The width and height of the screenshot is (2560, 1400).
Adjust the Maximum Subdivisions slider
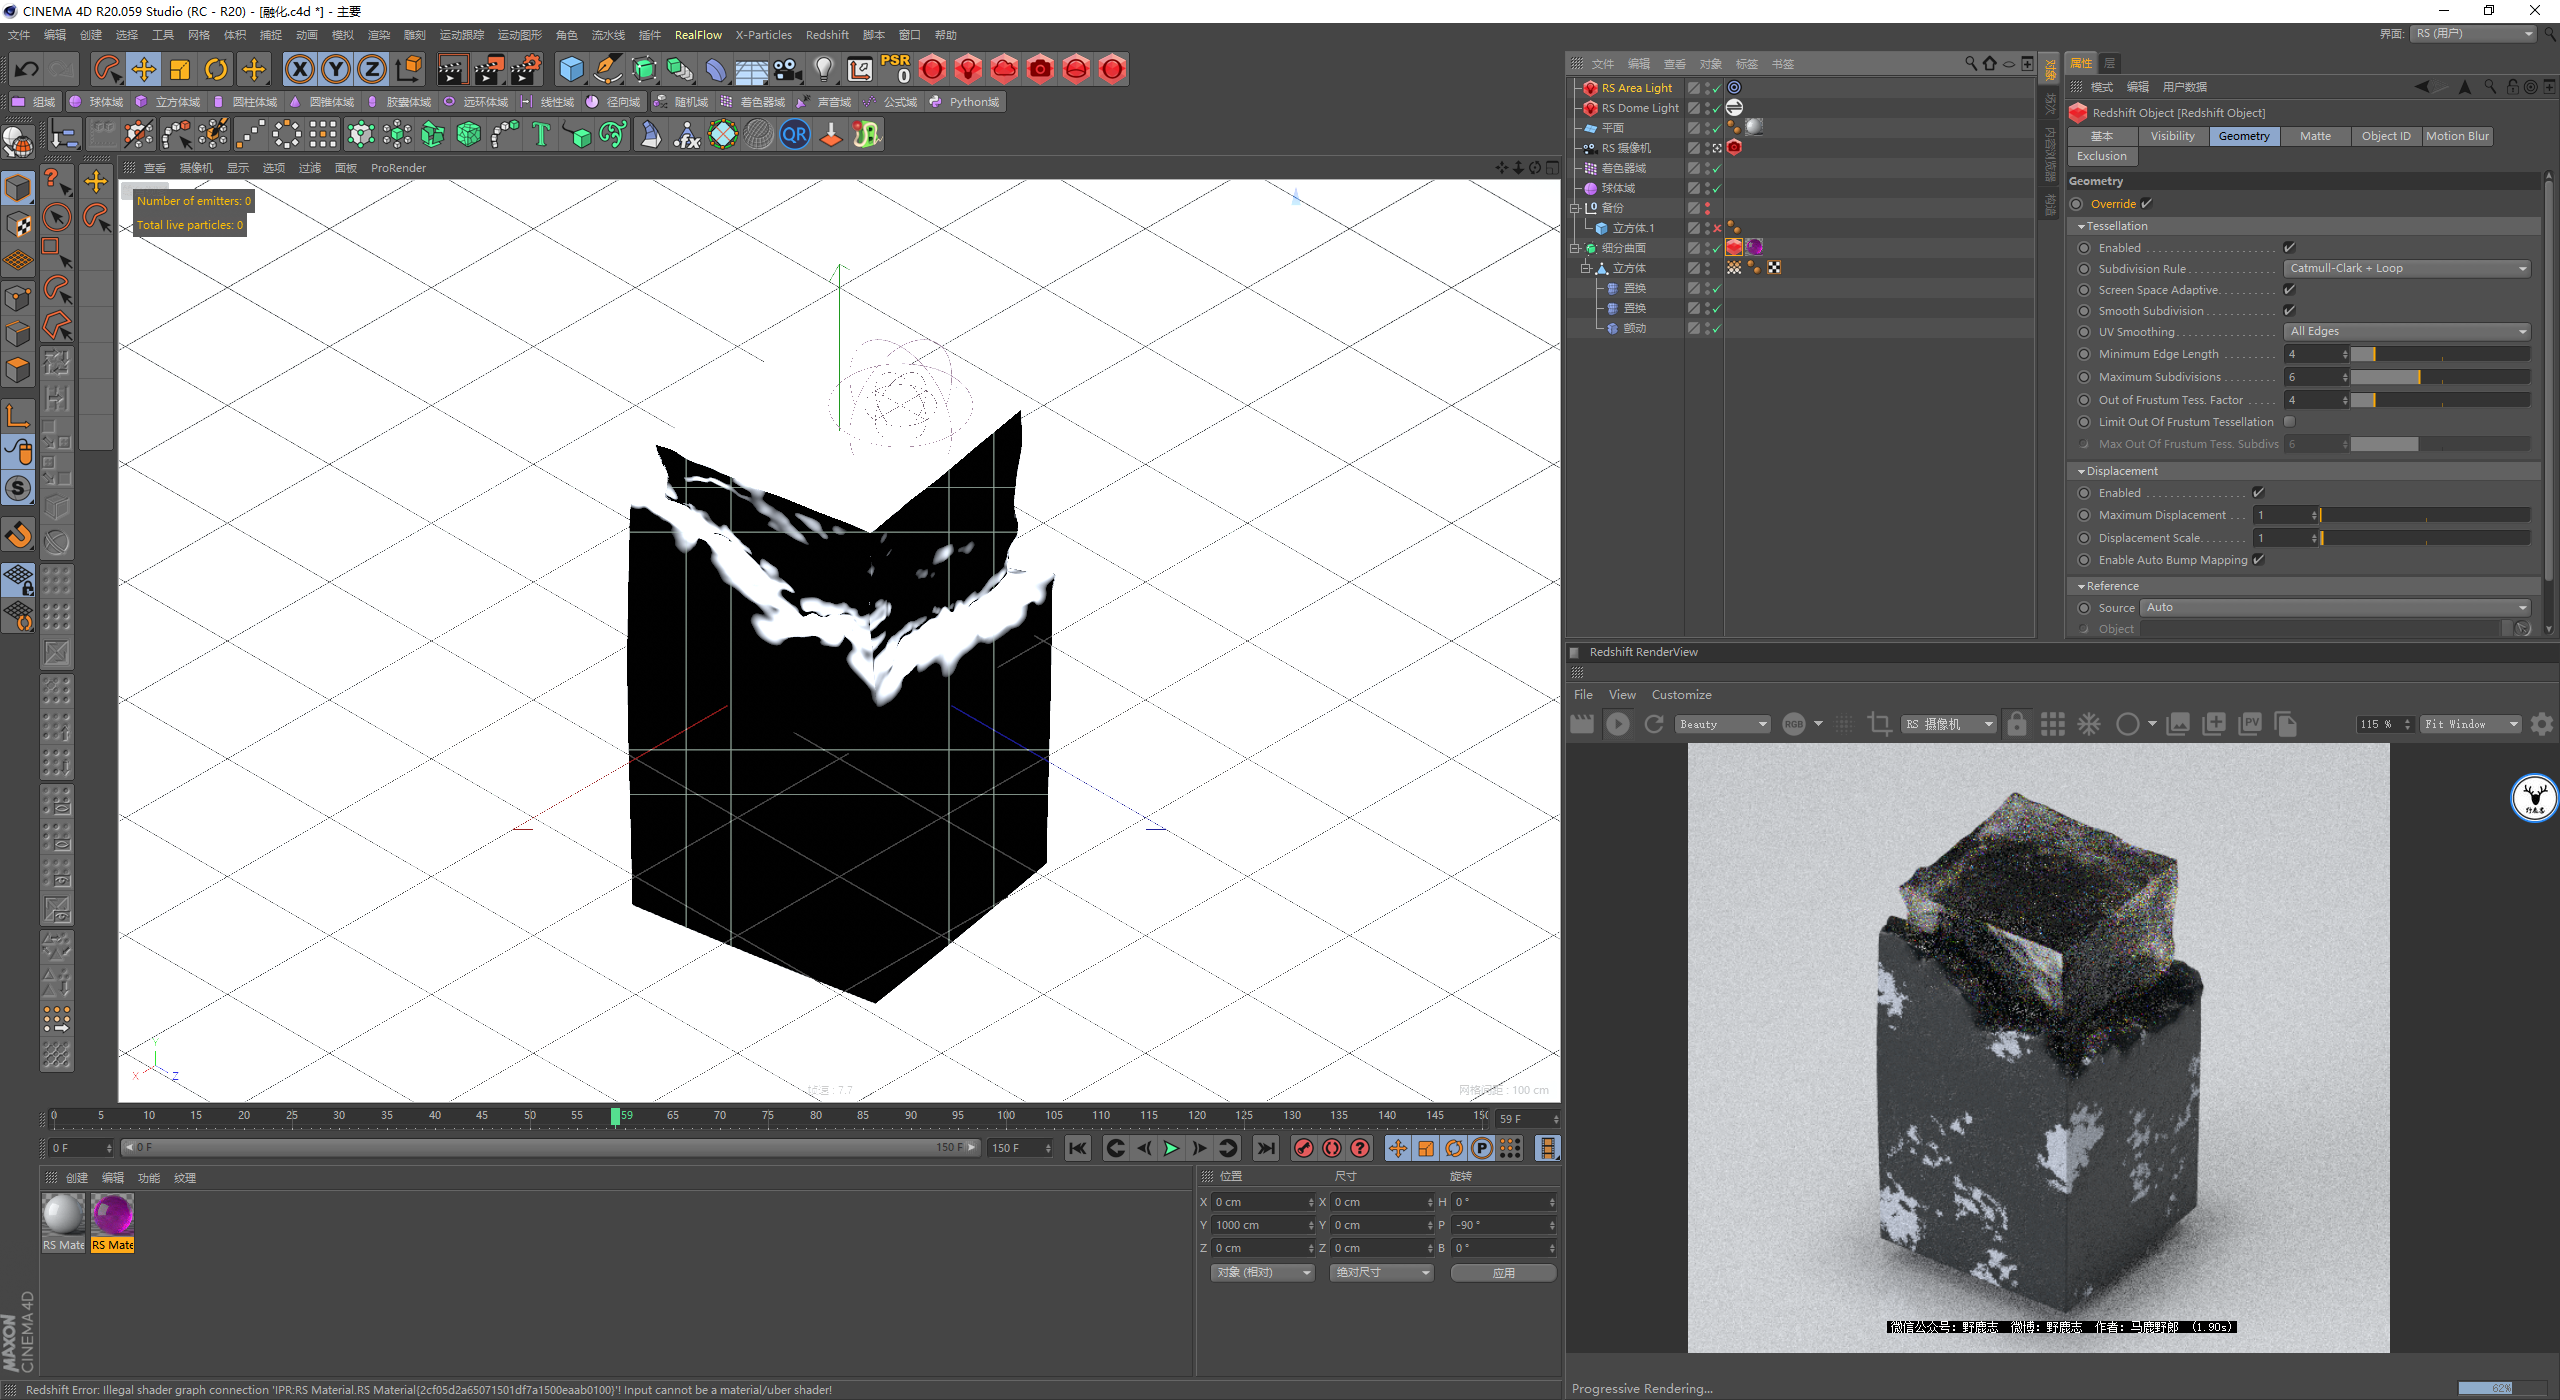pos(2439,377)
